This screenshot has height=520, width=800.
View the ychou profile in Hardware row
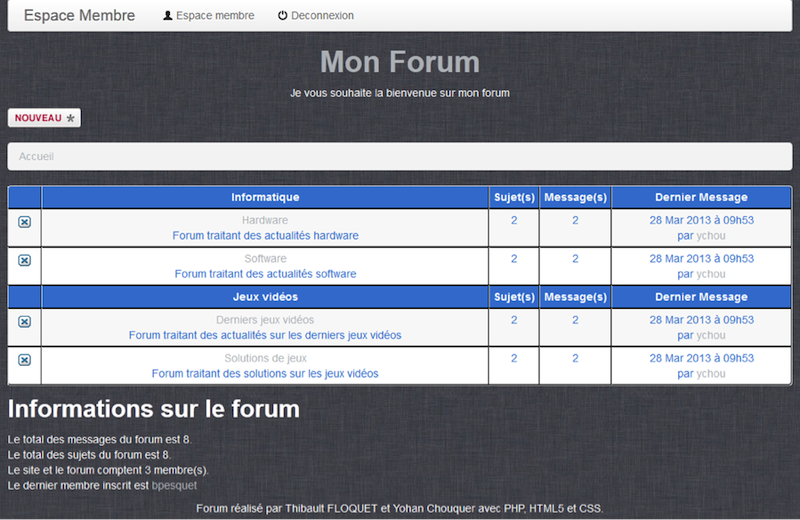710,236
